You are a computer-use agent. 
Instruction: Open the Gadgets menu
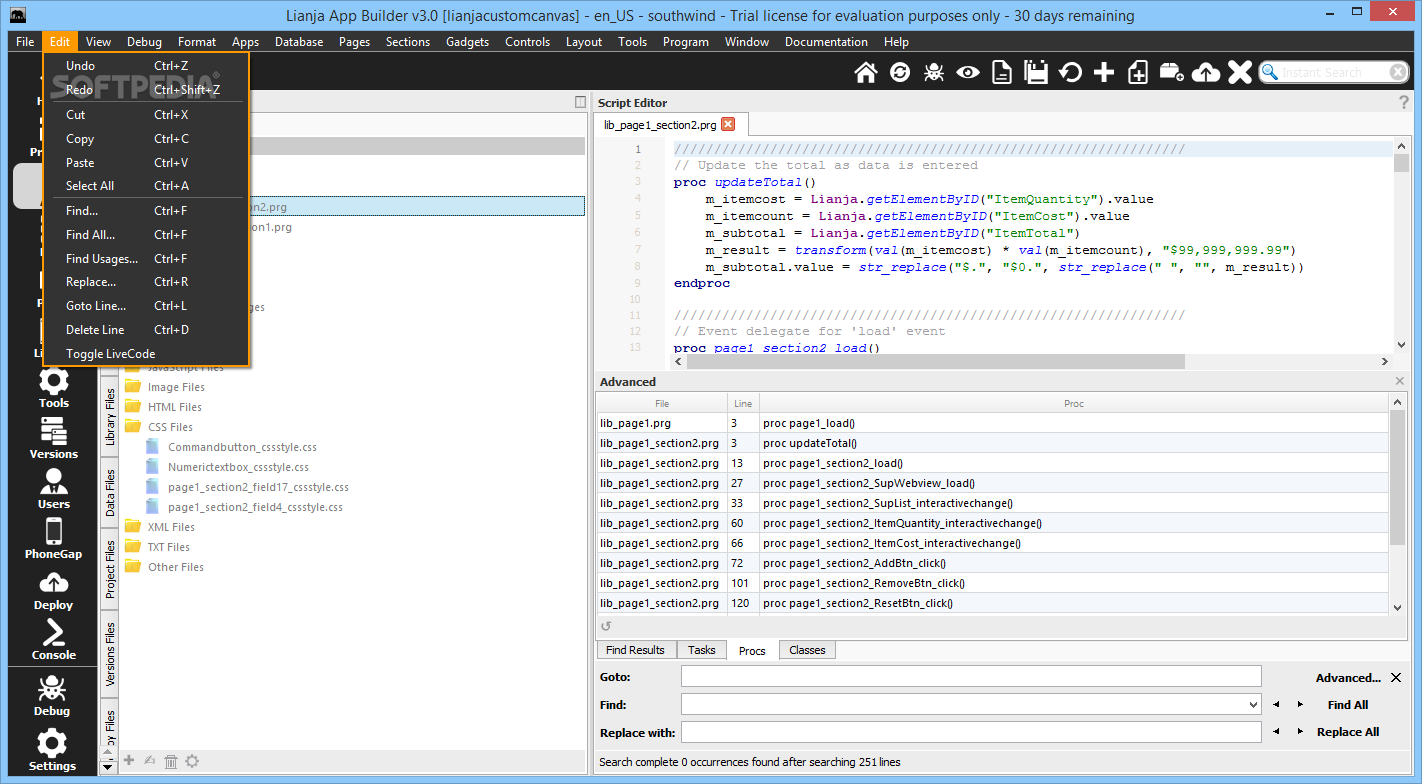point(467,42)
